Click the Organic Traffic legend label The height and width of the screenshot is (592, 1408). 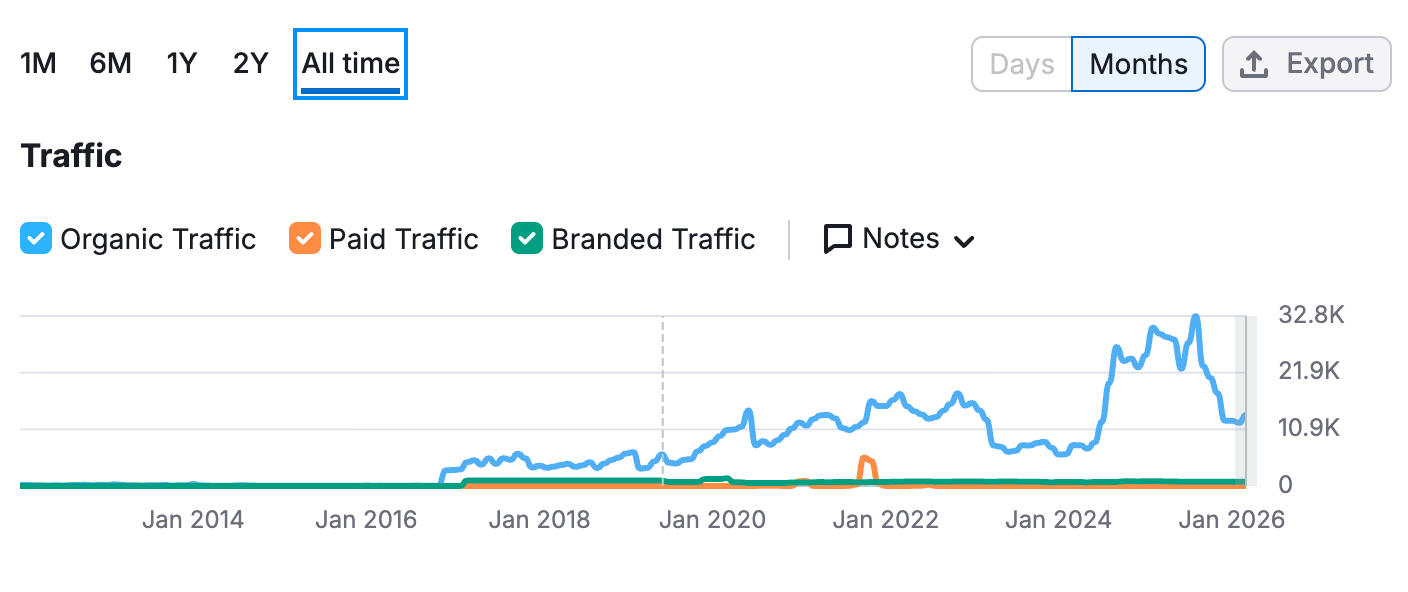[158, 240]
